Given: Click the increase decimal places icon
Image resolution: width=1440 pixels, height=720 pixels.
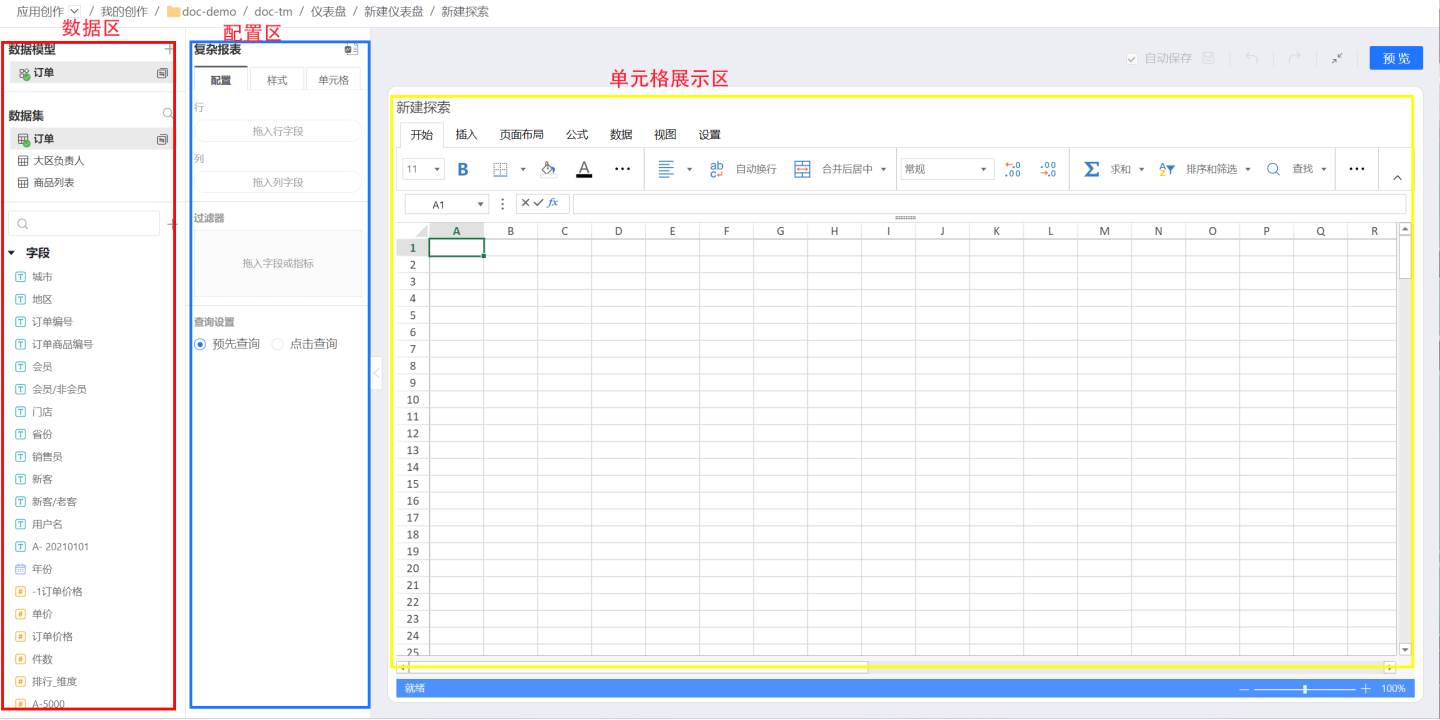Looking at the screenshot, I should coord(1012,169).
